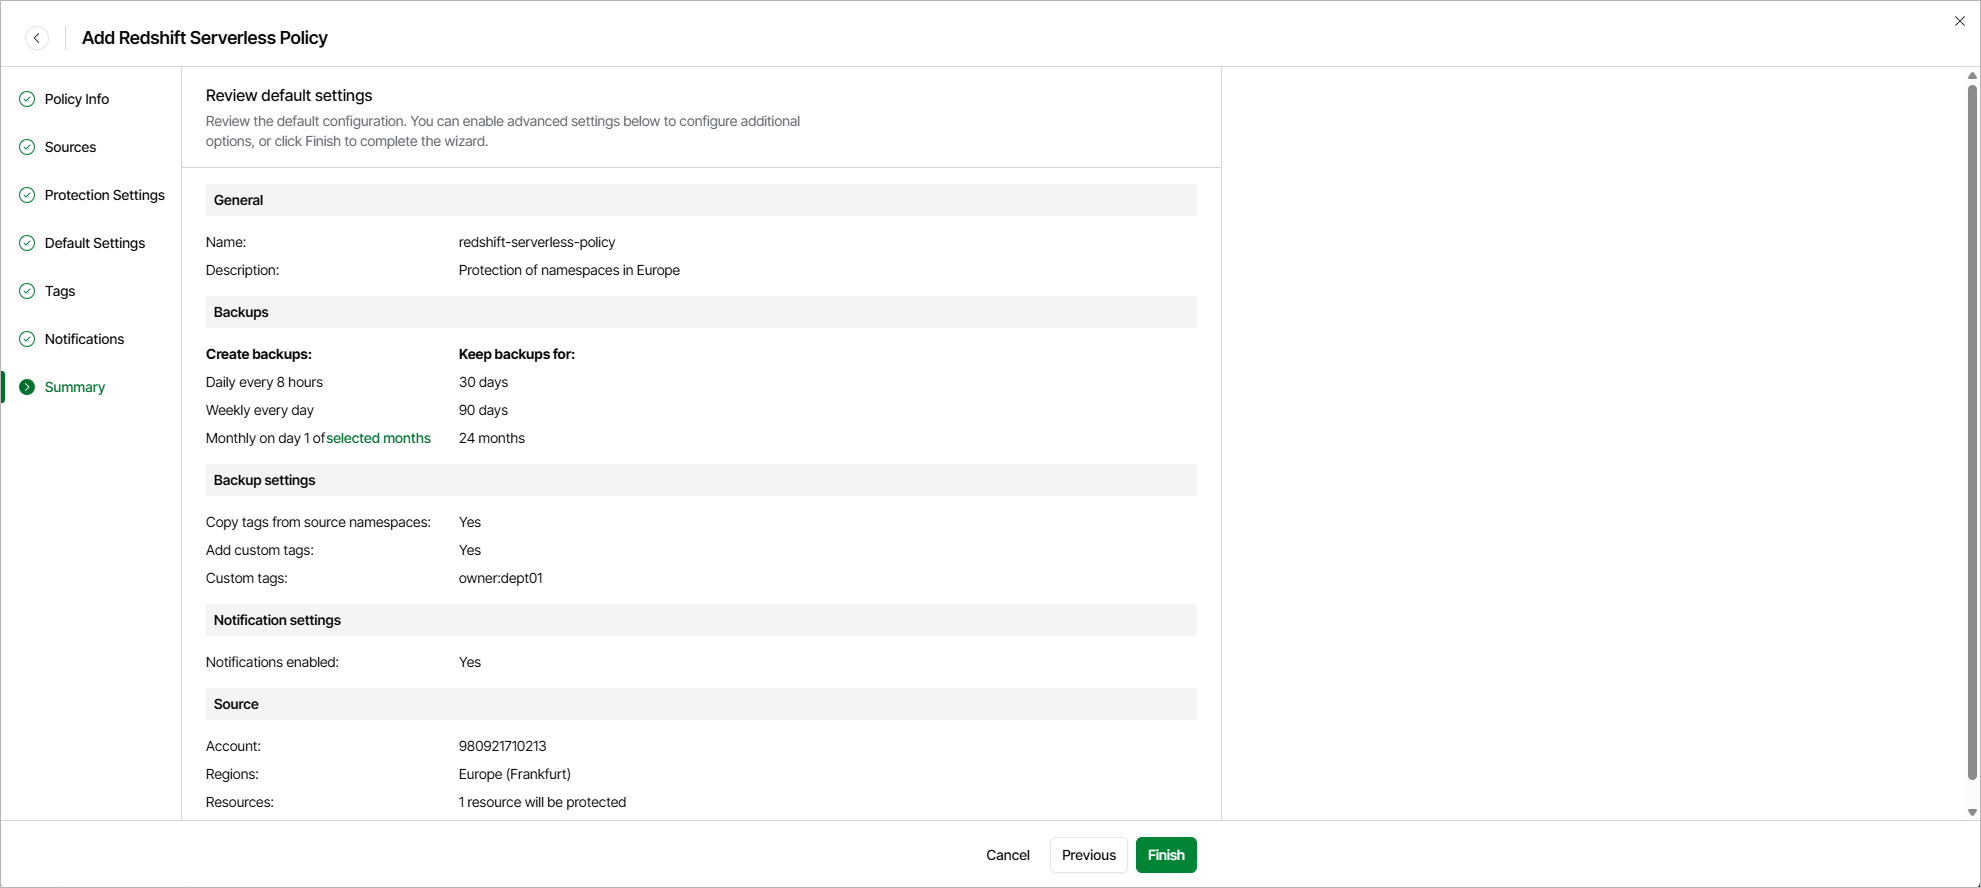Click the Policy Info checkmark icon
The height and width of the screenshot is (888, 1981).
27,99
